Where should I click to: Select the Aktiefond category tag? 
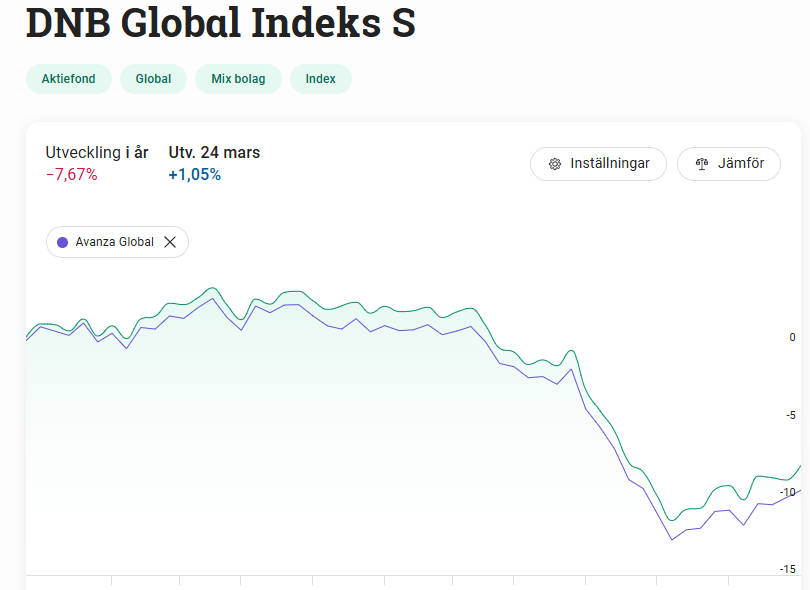[x=69, y=79]
